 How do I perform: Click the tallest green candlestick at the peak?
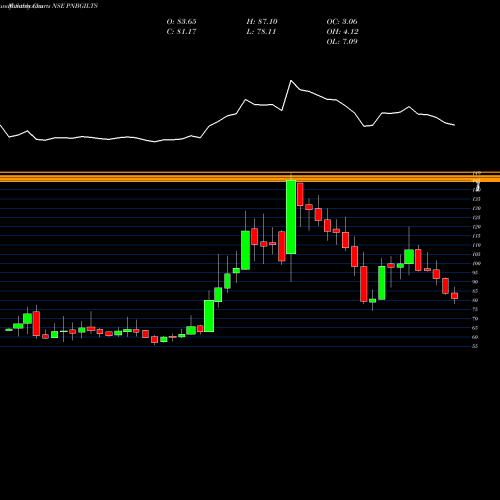[291, 217]
